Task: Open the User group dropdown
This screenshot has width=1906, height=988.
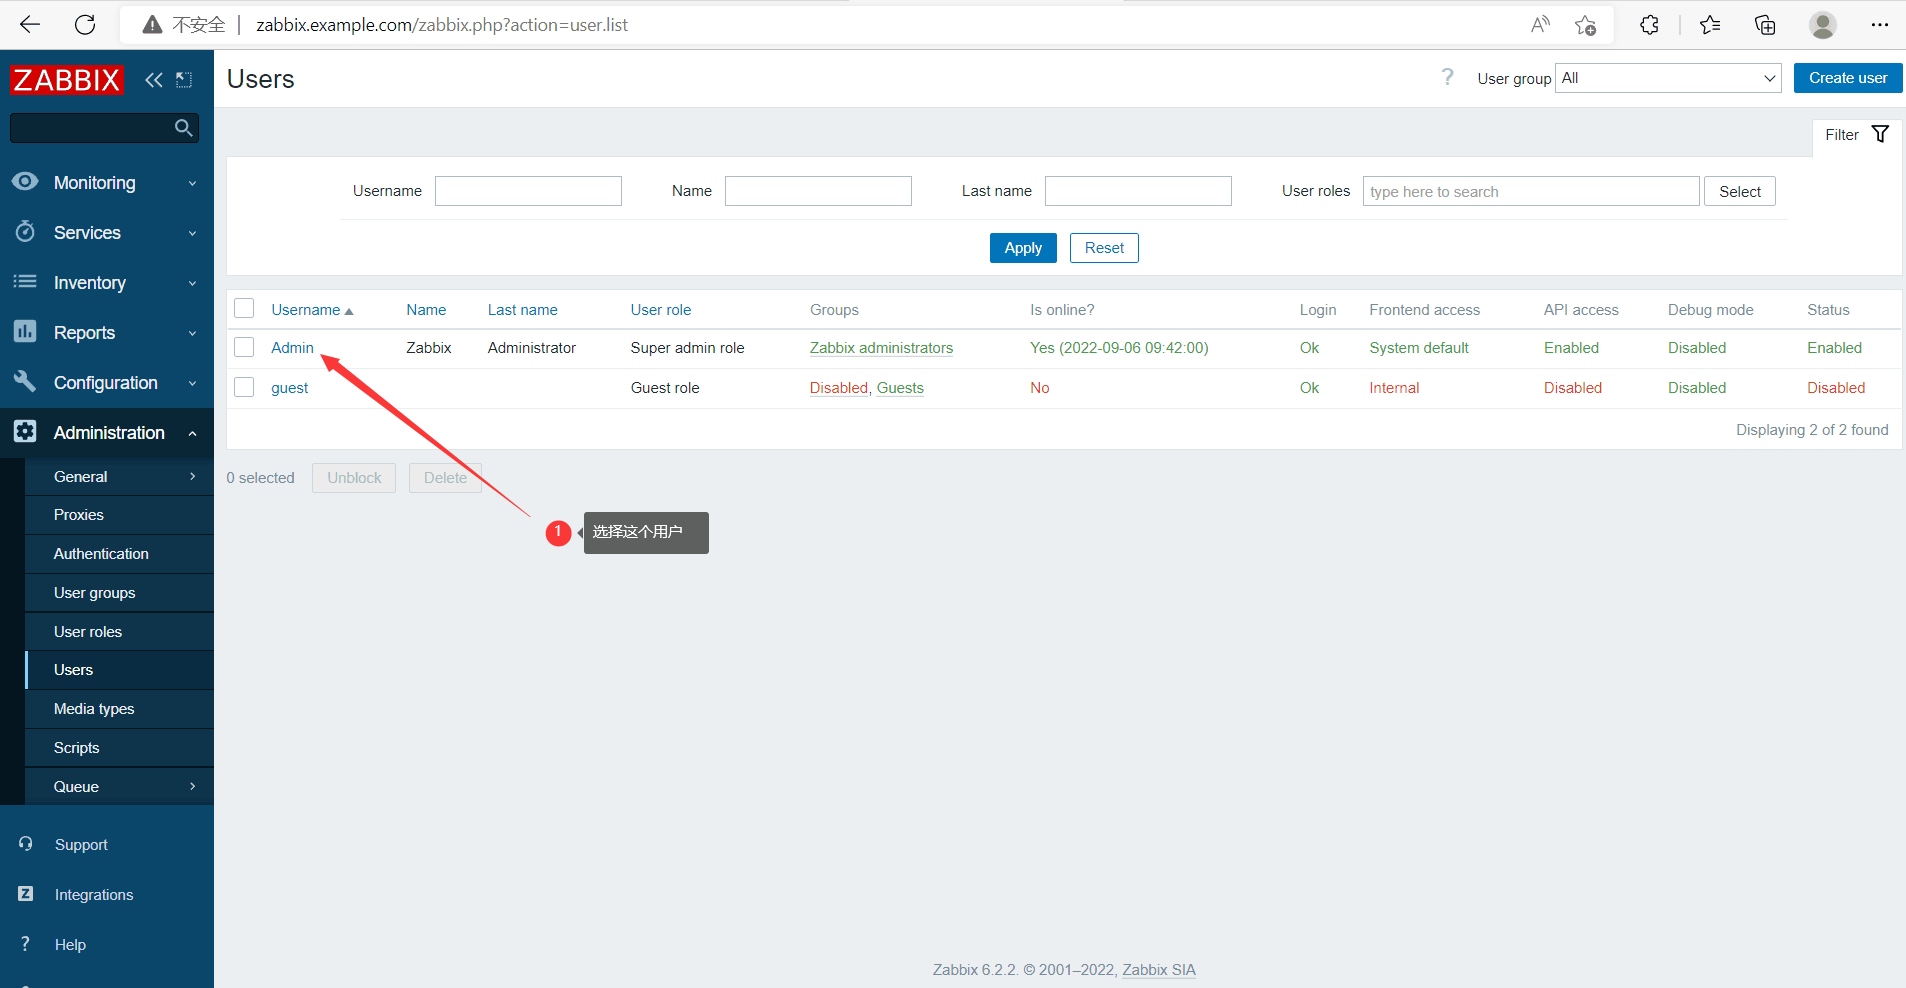Action: coord(1668,78)
